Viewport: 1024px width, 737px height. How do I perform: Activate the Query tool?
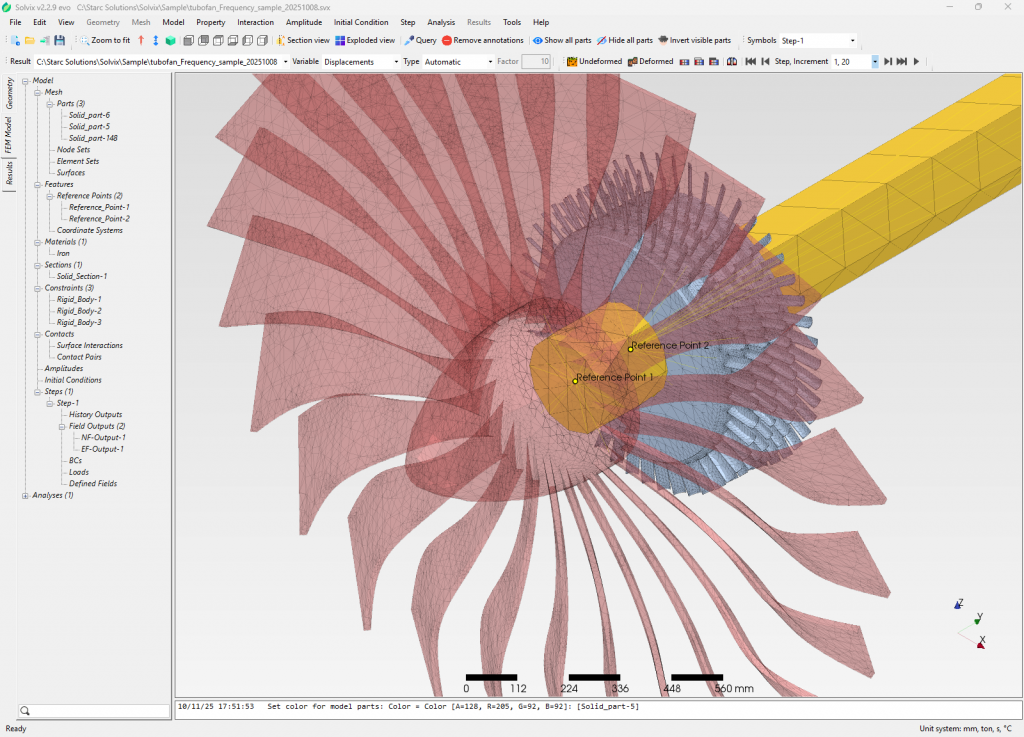tap(420, 41)
